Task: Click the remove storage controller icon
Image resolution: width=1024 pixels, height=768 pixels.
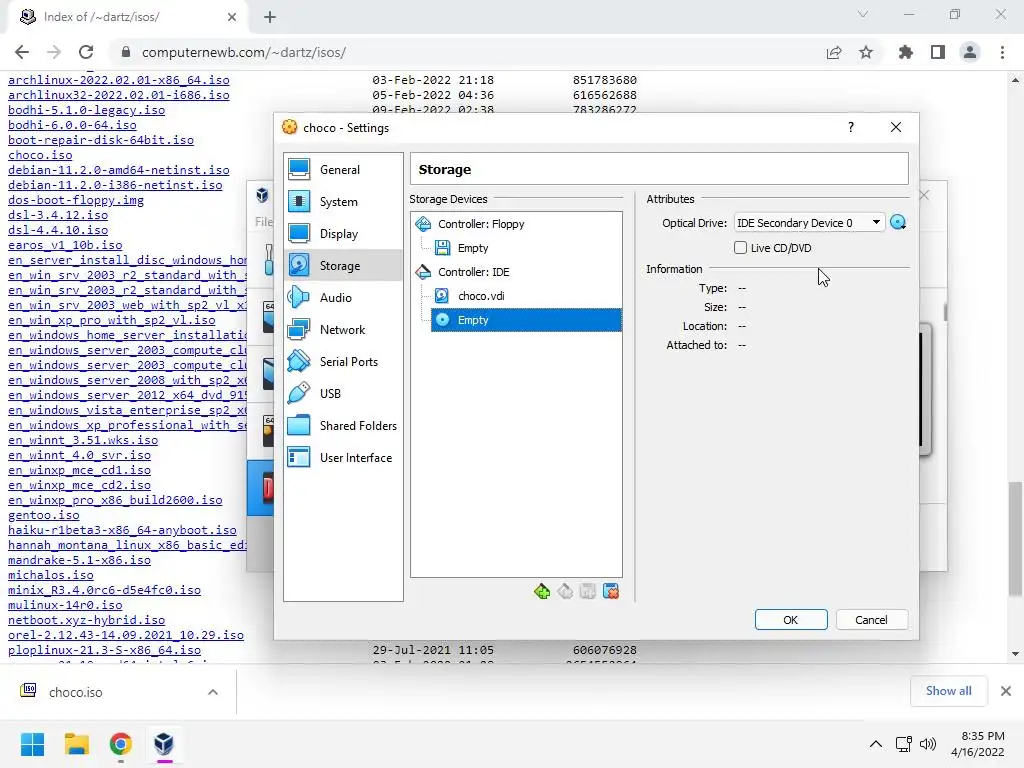Action: coord(565,592)
